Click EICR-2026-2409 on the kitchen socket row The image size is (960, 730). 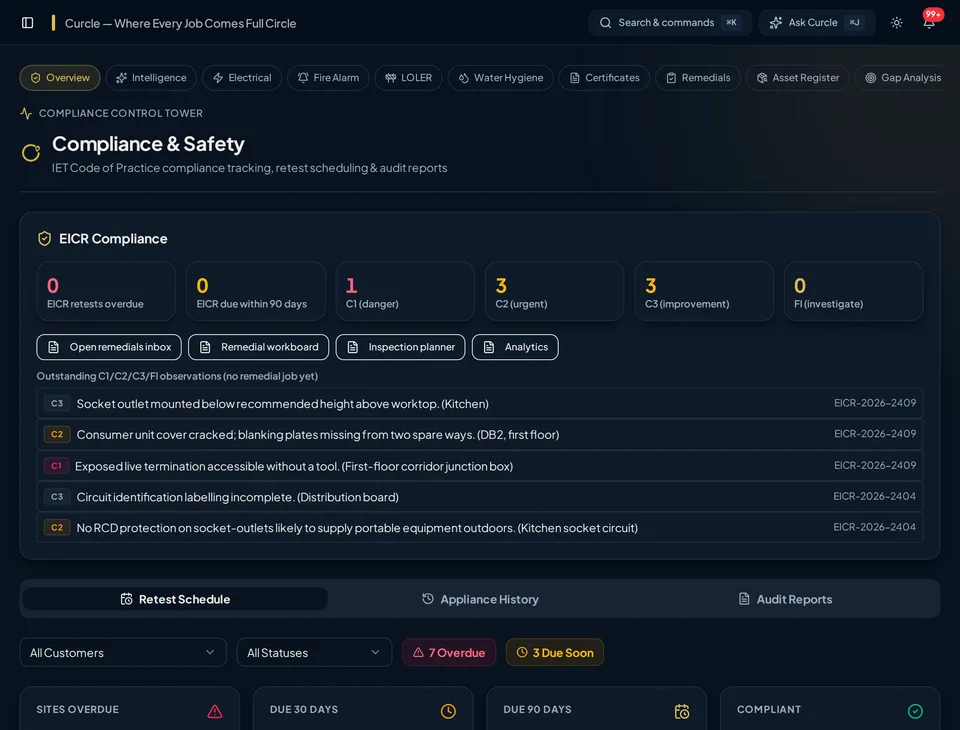coord(875,403)
